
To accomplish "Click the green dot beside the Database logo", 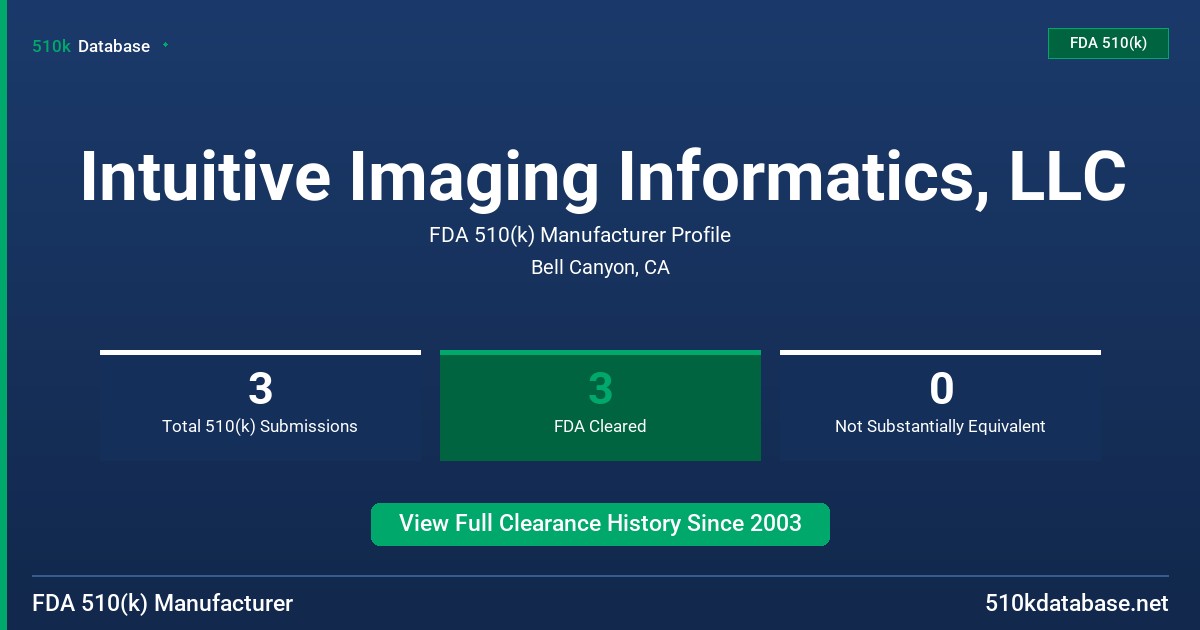I will coord(165,45).
